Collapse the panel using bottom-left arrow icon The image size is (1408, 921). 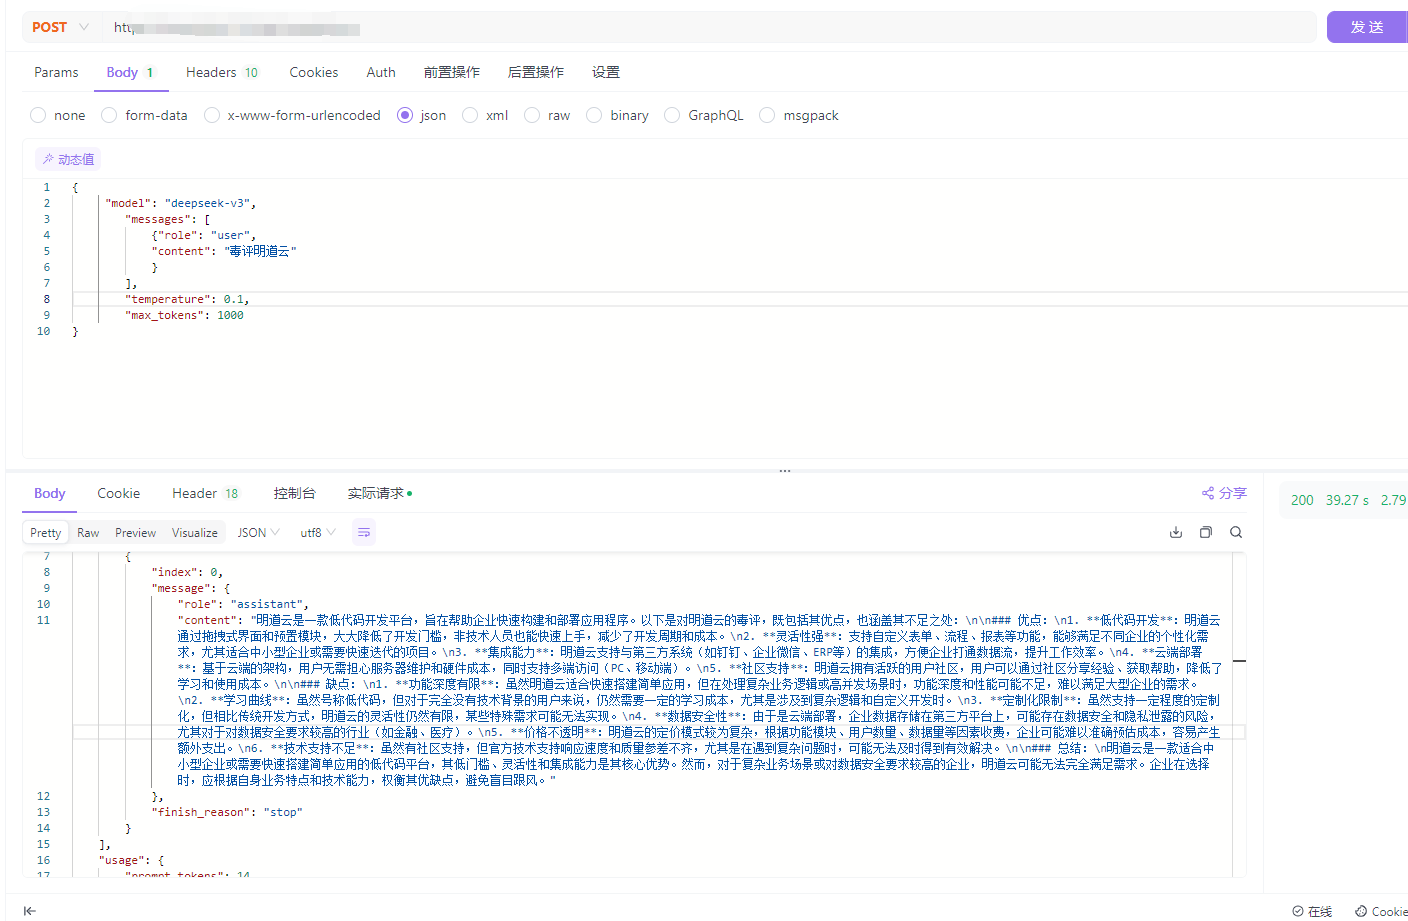(30, 910)
